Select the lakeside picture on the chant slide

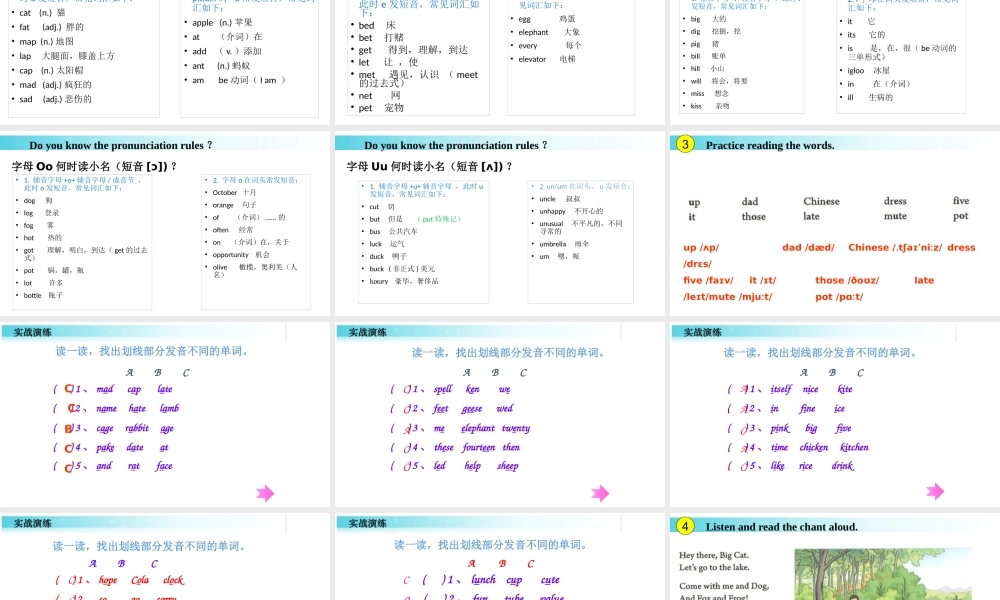tap(883, 574)
